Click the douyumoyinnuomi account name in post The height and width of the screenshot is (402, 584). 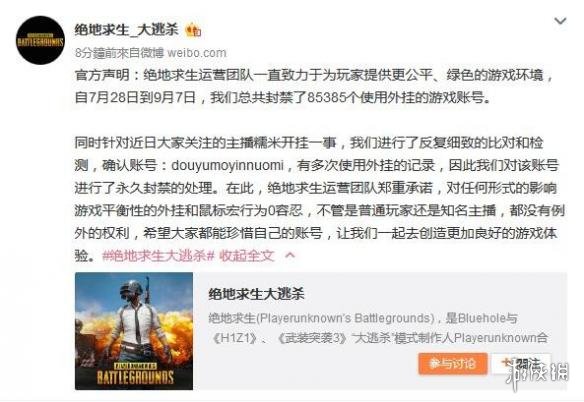point(227,166)
